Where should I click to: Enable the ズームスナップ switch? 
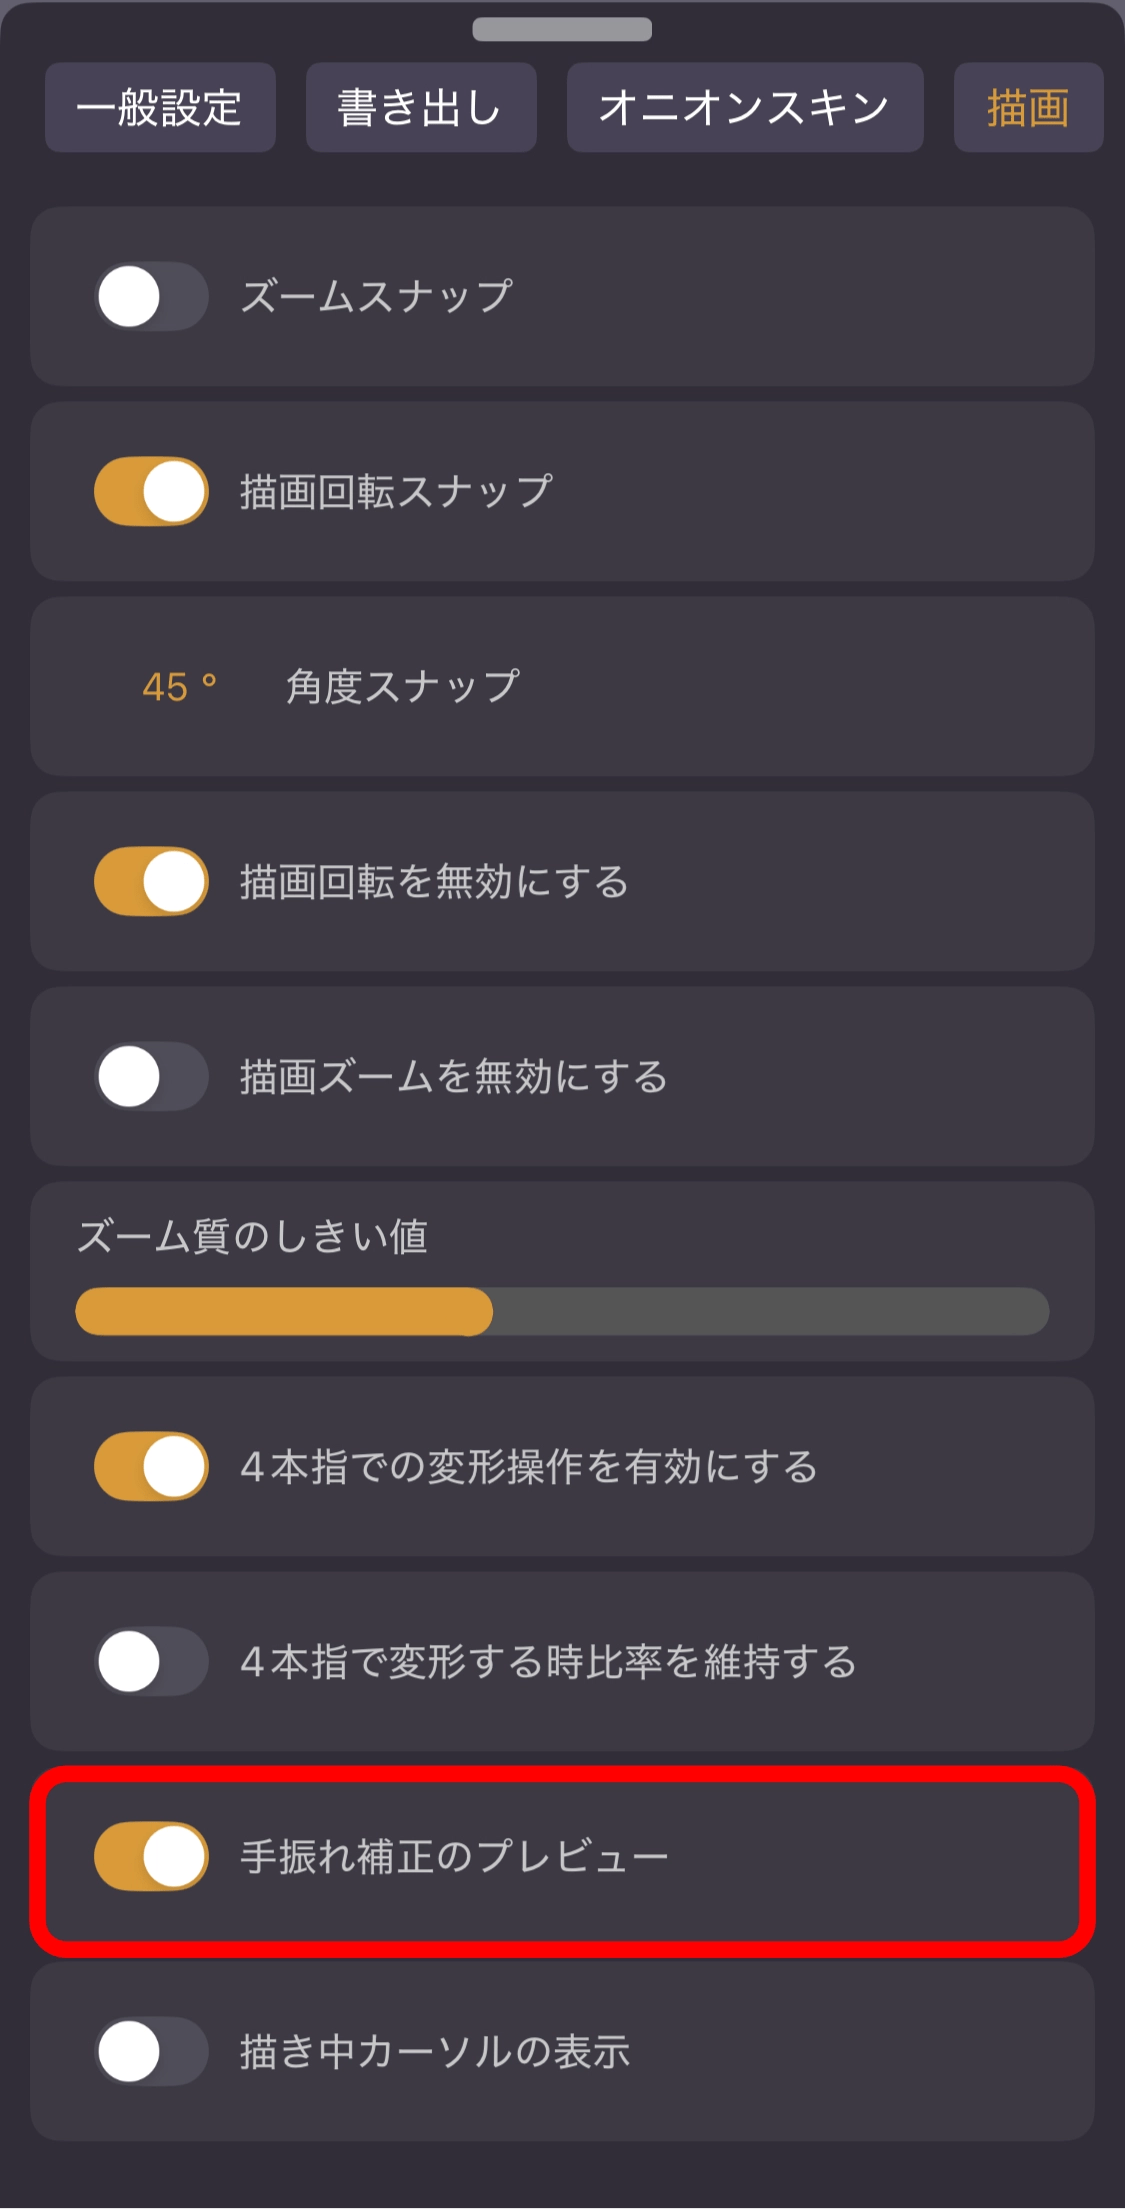pos(151,297)
